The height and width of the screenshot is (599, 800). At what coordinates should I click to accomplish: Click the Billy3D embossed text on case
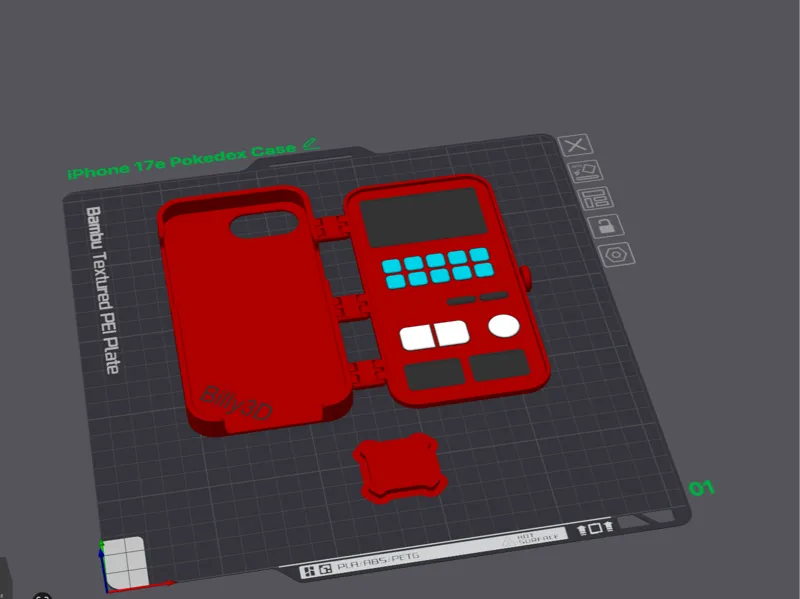(236, 403)
